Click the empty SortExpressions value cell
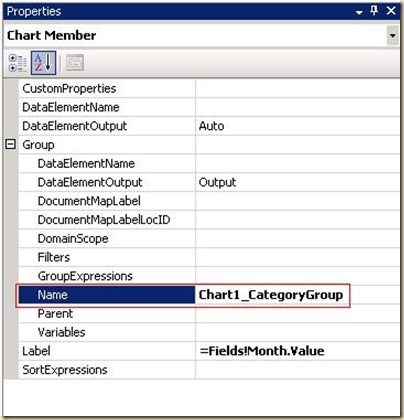The height and width of the screenshot is (420, 404). (297, 370)
